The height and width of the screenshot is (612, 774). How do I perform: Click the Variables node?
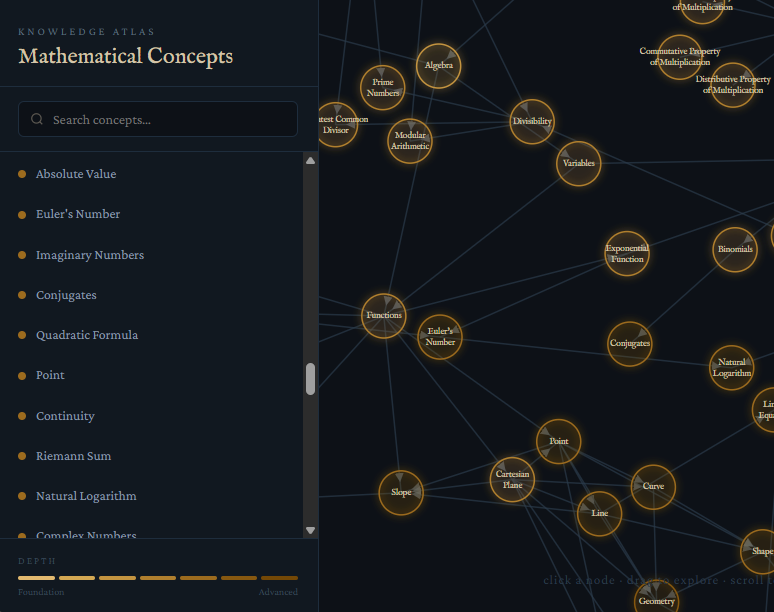[579, 163]
